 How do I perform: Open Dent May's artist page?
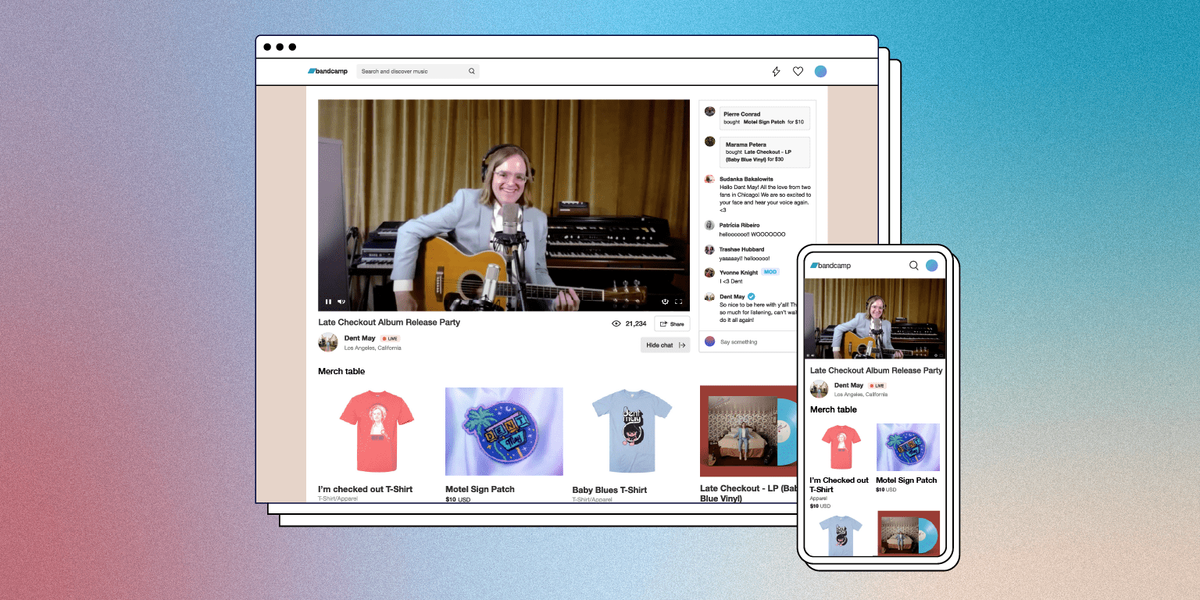(358, 338)
